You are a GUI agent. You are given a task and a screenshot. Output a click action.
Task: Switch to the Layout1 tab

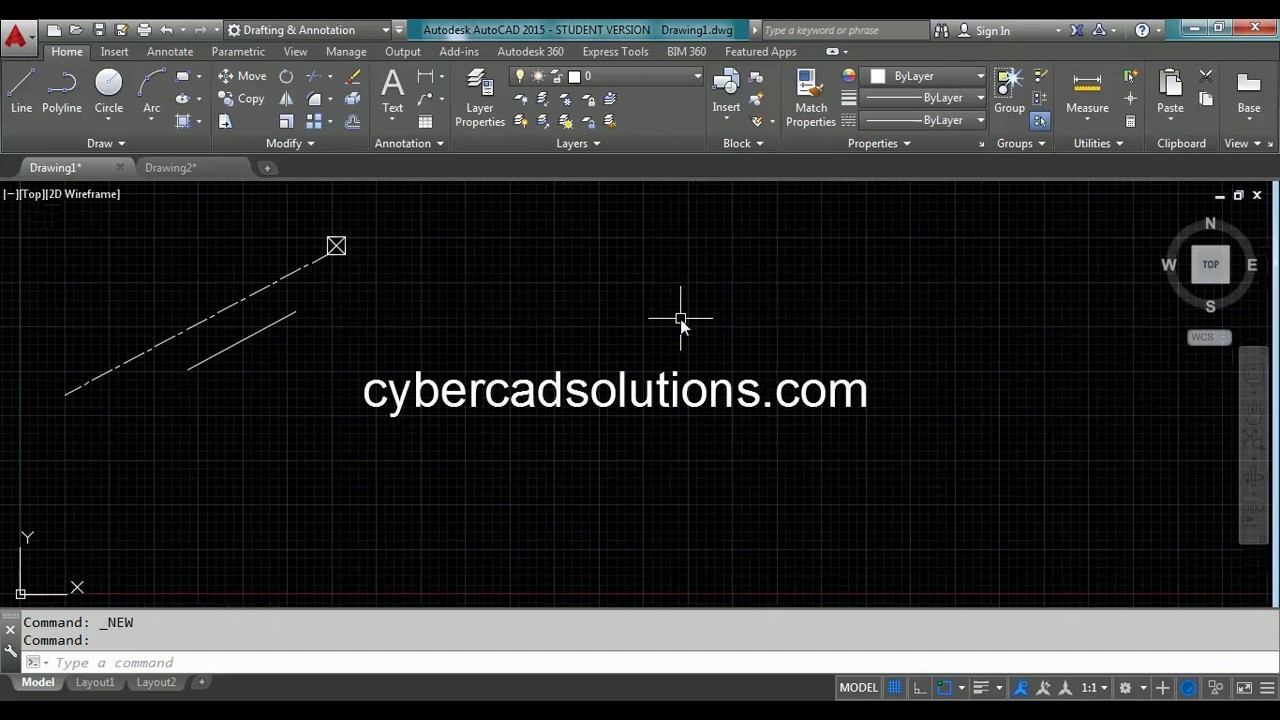(95, 682)
